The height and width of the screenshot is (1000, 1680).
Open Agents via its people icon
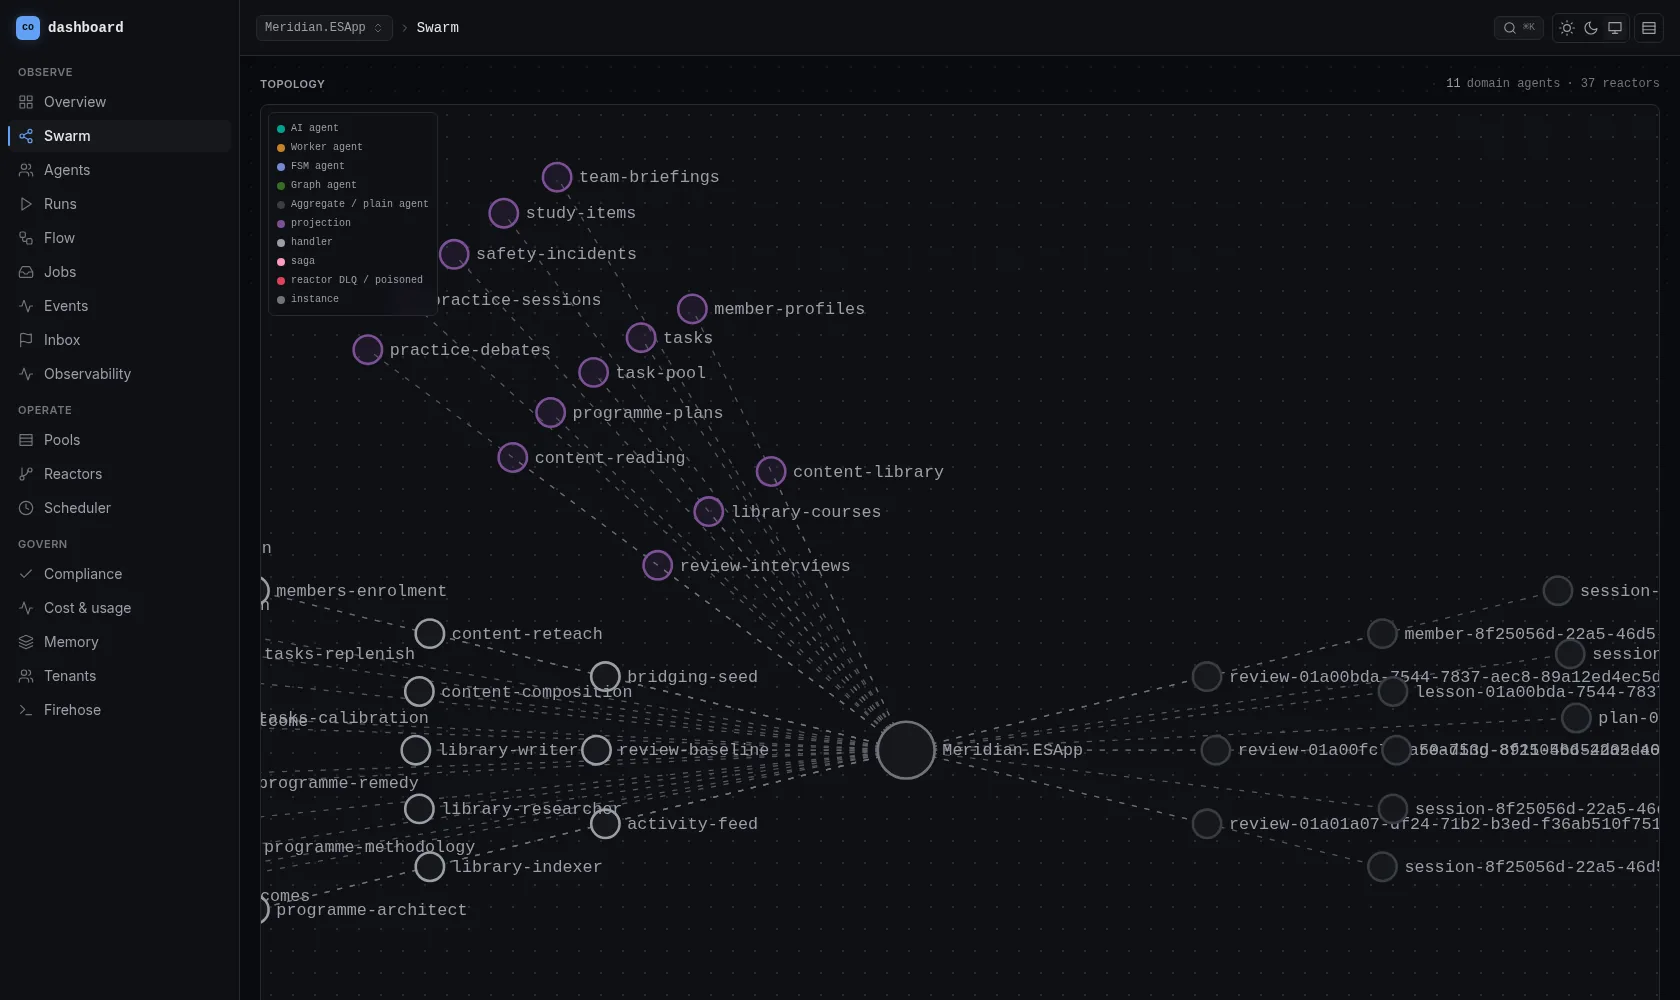[26, 170]
